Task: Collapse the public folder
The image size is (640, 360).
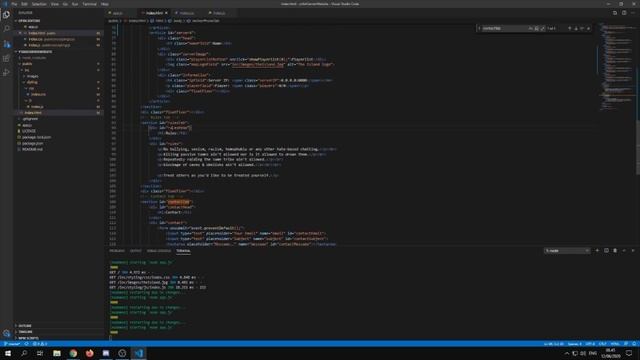Action: [x=27, y=64]
